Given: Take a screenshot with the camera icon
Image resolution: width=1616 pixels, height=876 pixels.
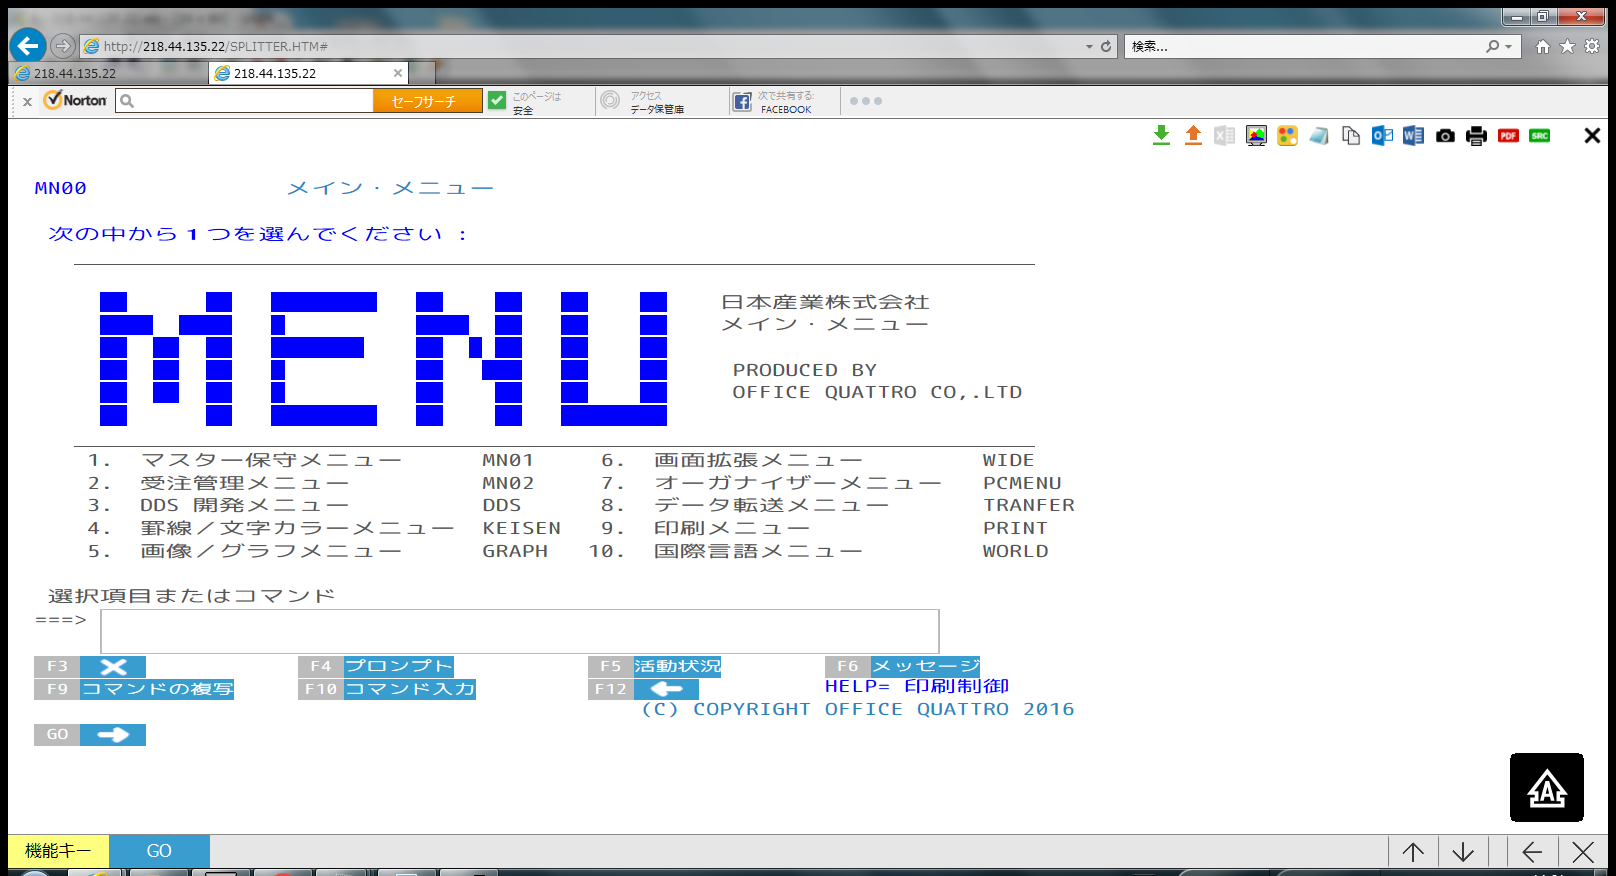Looking at the screenshot, I should (1445, 136).
